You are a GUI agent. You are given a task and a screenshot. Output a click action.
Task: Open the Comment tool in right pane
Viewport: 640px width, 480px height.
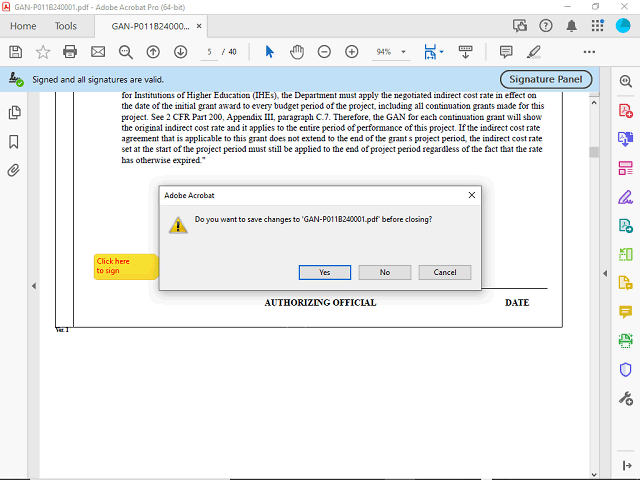click(625, 312)
